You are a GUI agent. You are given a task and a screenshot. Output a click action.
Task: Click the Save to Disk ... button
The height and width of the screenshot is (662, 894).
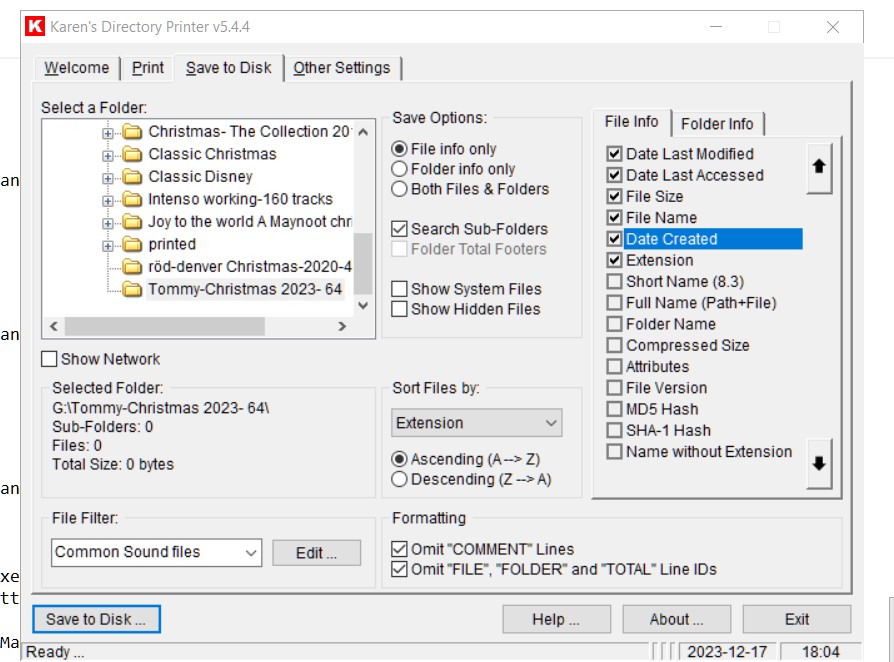coord(96,619)
